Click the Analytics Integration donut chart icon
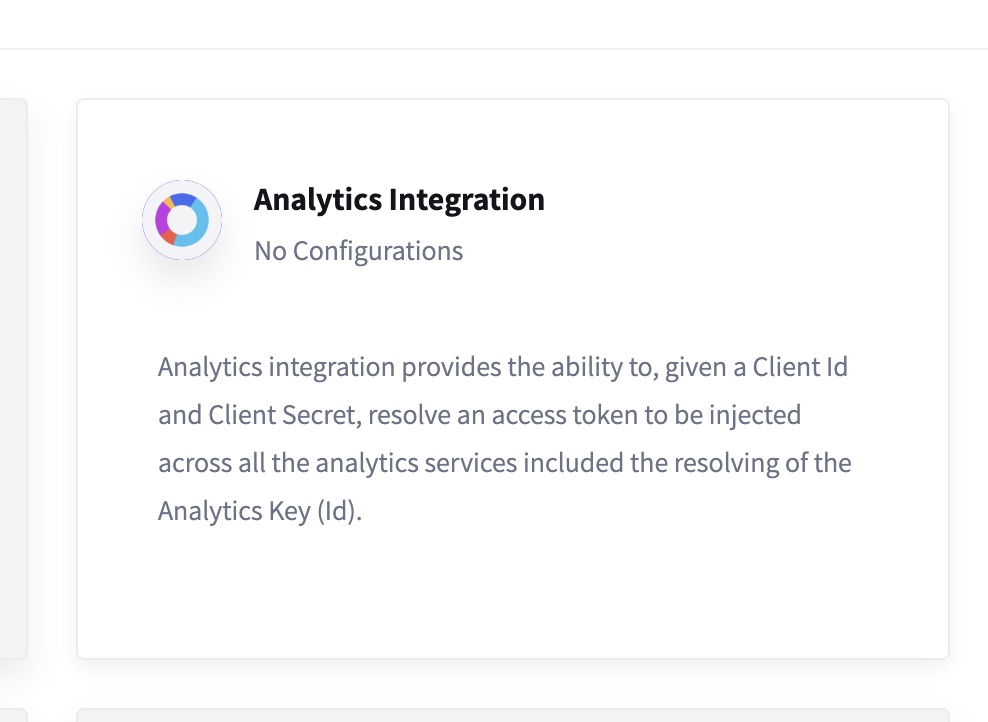Viewport: 988px width, 722px height. click(x=182, y=220)
